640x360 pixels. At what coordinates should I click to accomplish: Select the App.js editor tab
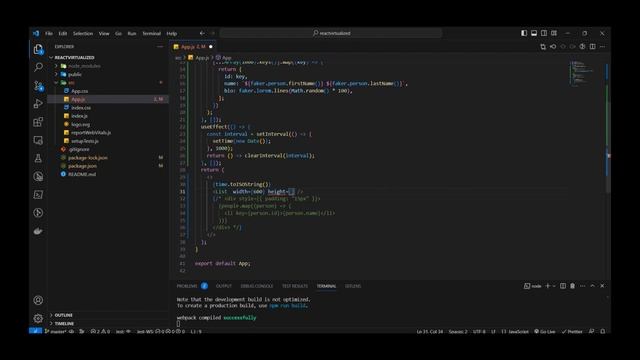[x=193, y=47]
